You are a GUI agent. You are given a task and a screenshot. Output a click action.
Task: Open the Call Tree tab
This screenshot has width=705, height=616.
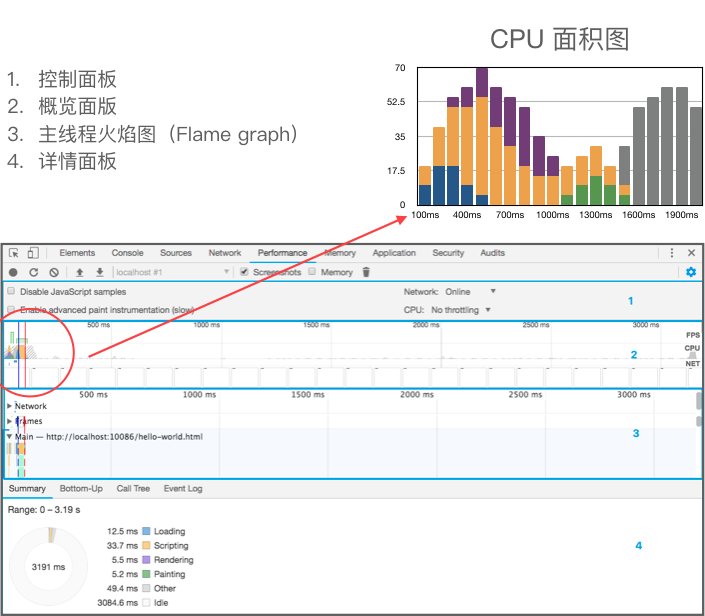133,488
